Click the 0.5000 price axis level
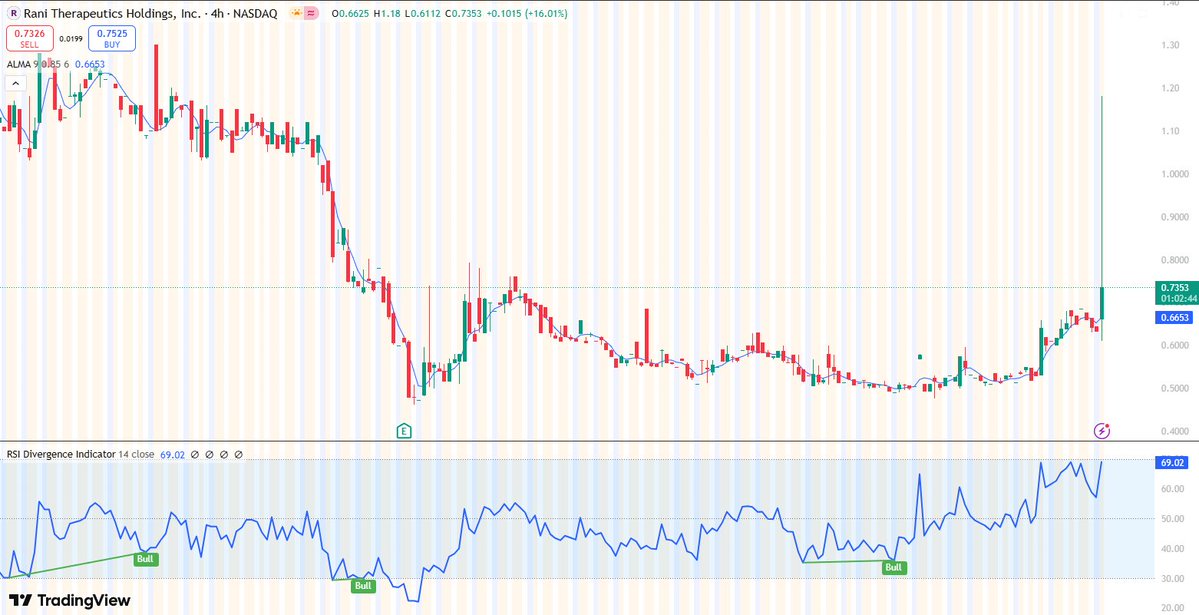1199x615 pixels. point(1173,389)
